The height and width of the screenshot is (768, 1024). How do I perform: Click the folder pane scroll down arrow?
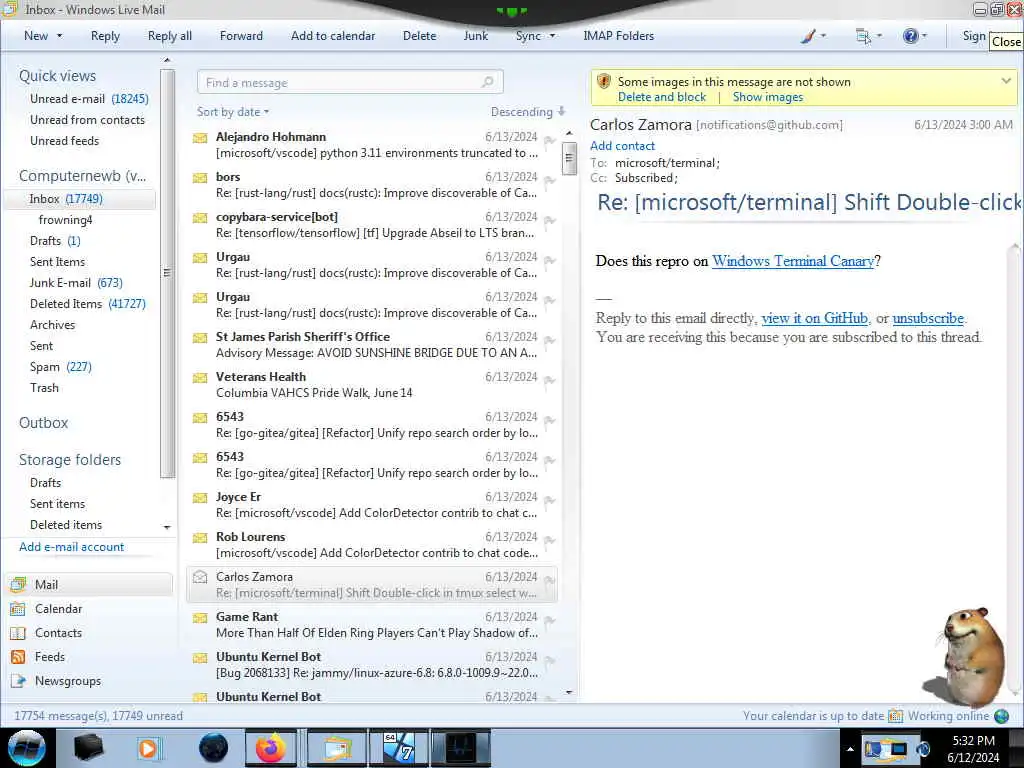[167, 526]
